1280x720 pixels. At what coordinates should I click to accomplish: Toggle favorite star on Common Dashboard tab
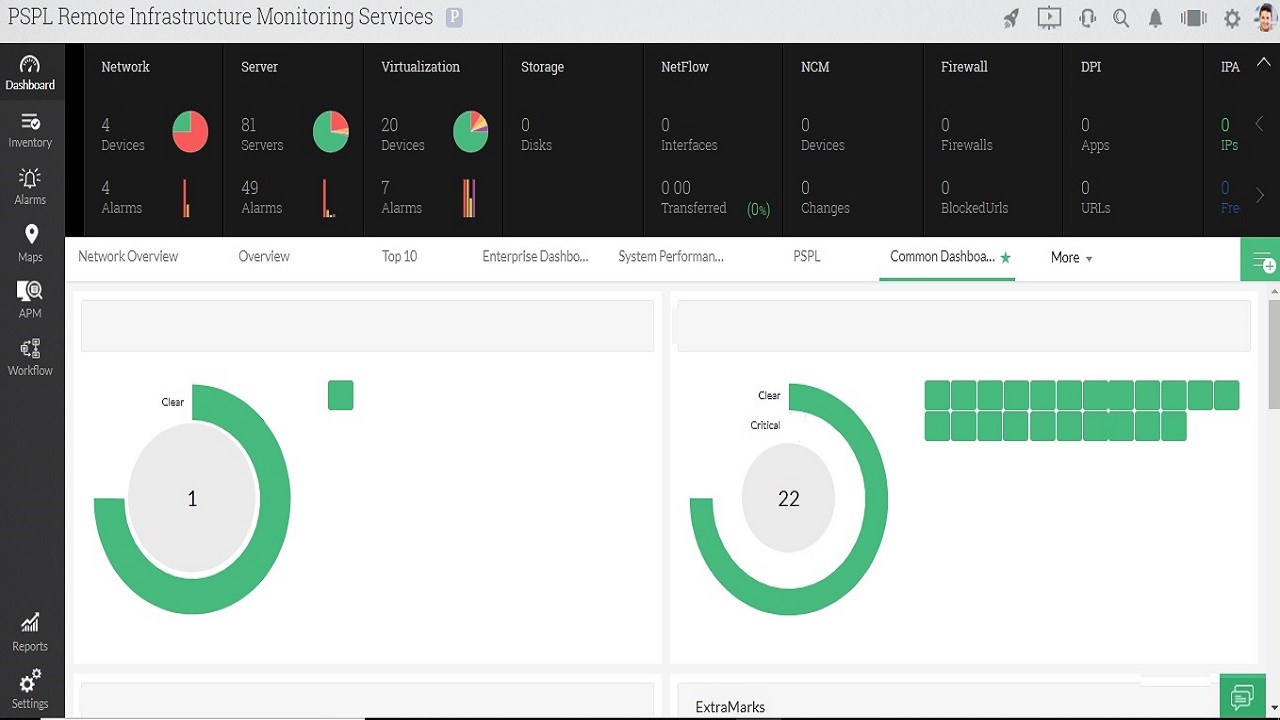[x=1006, y=258]
